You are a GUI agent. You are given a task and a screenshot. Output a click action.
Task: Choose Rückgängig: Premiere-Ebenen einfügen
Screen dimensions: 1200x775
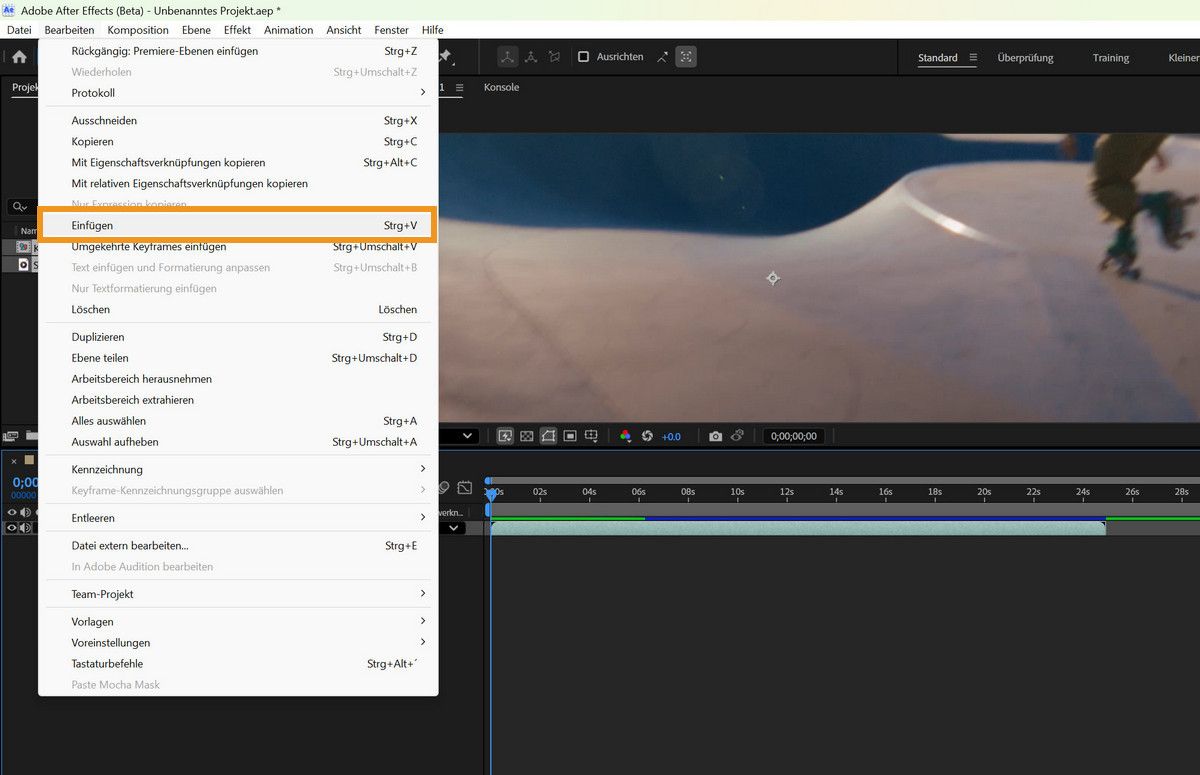point(238,51)
